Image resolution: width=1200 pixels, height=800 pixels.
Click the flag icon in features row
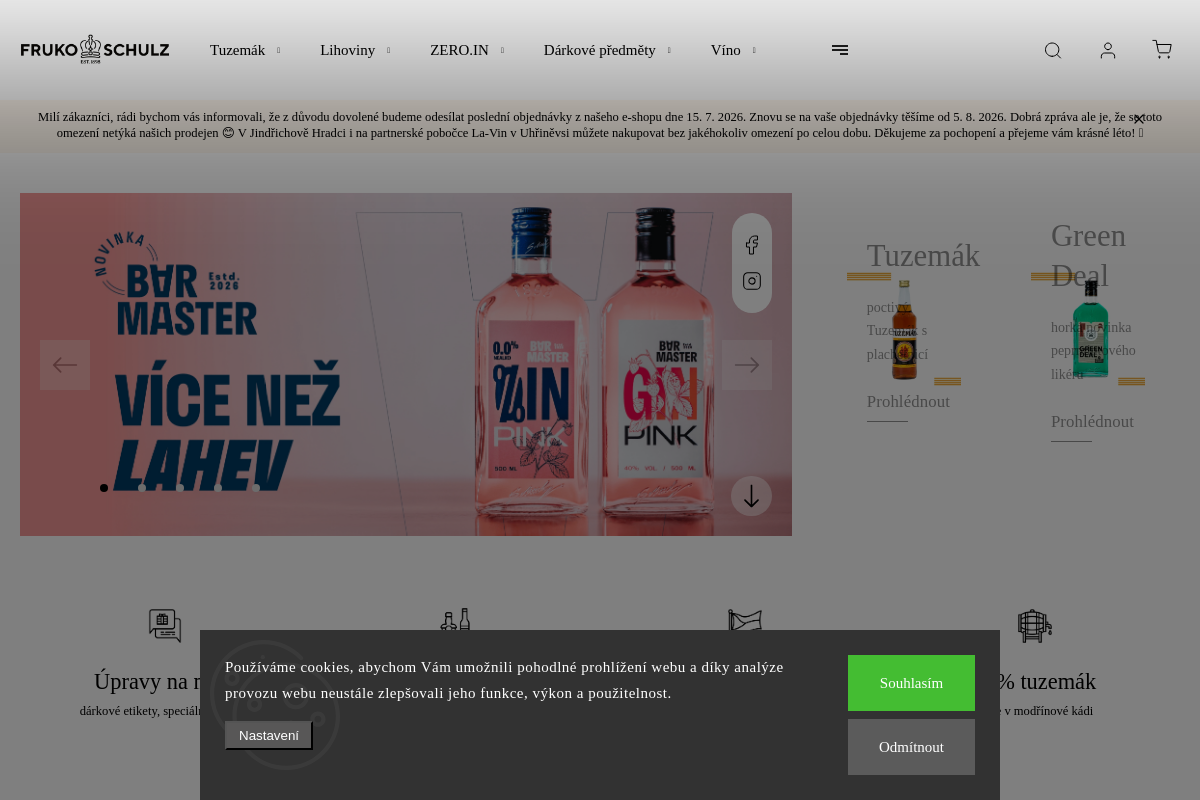(x=745, y=620)
